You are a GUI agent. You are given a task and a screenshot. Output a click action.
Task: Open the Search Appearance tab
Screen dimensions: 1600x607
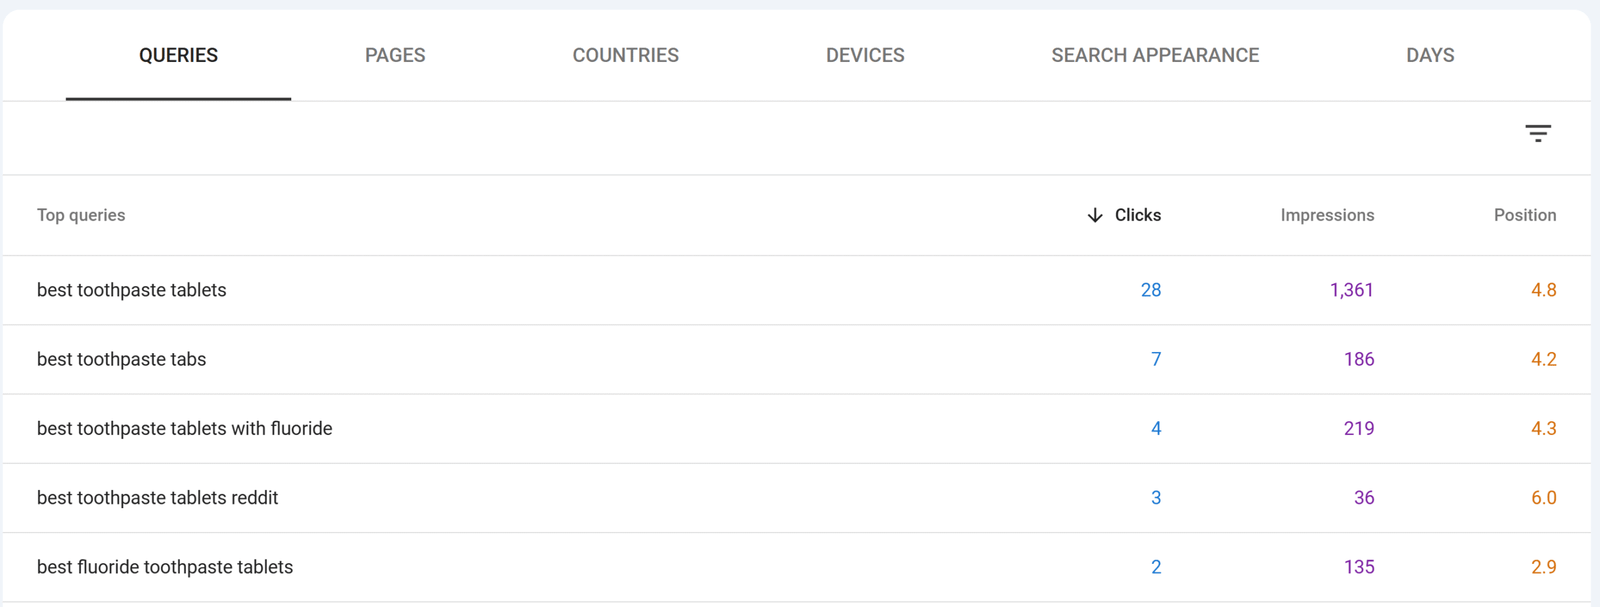click(1155, 56)
